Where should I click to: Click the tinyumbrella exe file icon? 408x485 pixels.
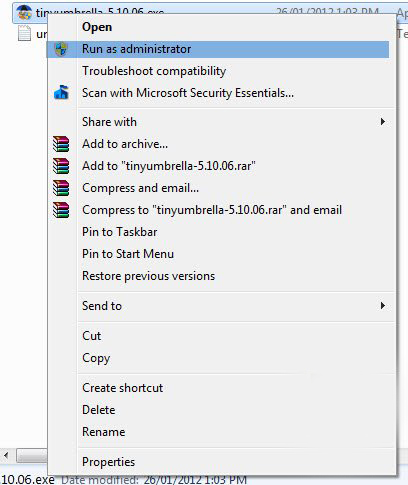(24, 13)
